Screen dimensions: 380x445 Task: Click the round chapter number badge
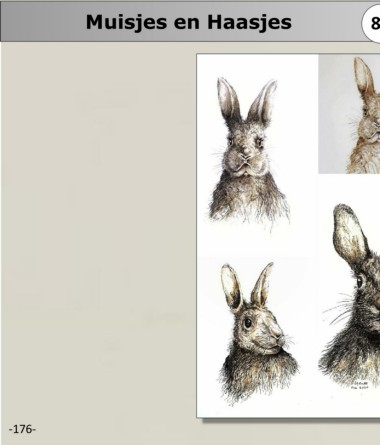point(372,23)
